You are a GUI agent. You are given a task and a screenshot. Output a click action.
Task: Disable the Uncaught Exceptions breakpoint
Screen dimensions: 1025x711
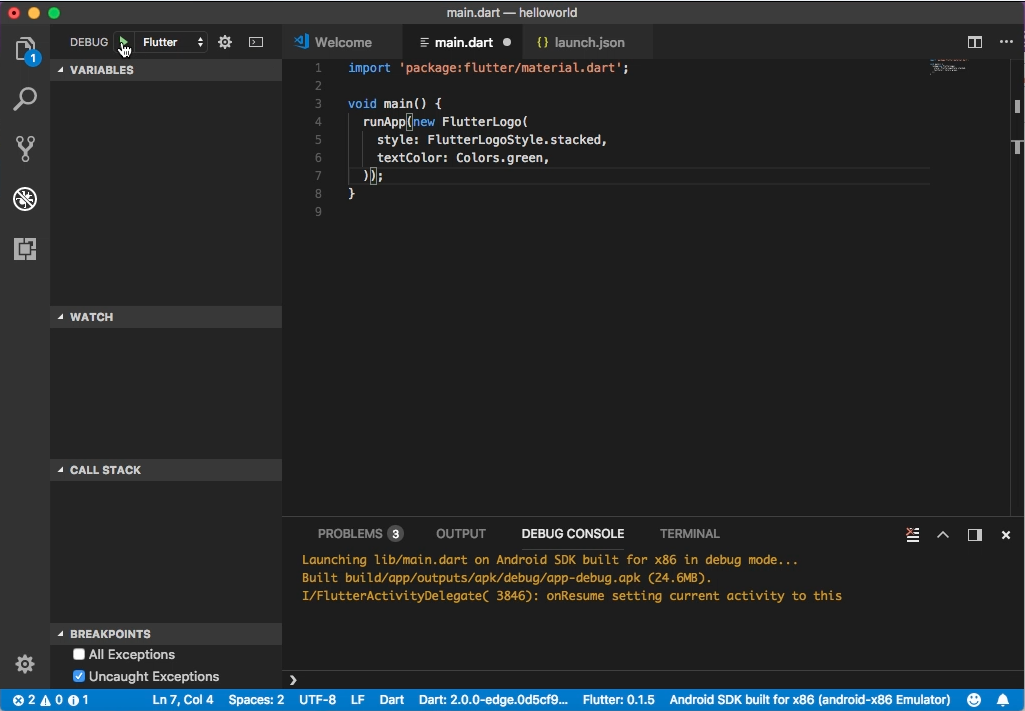(x=79, y=676)
